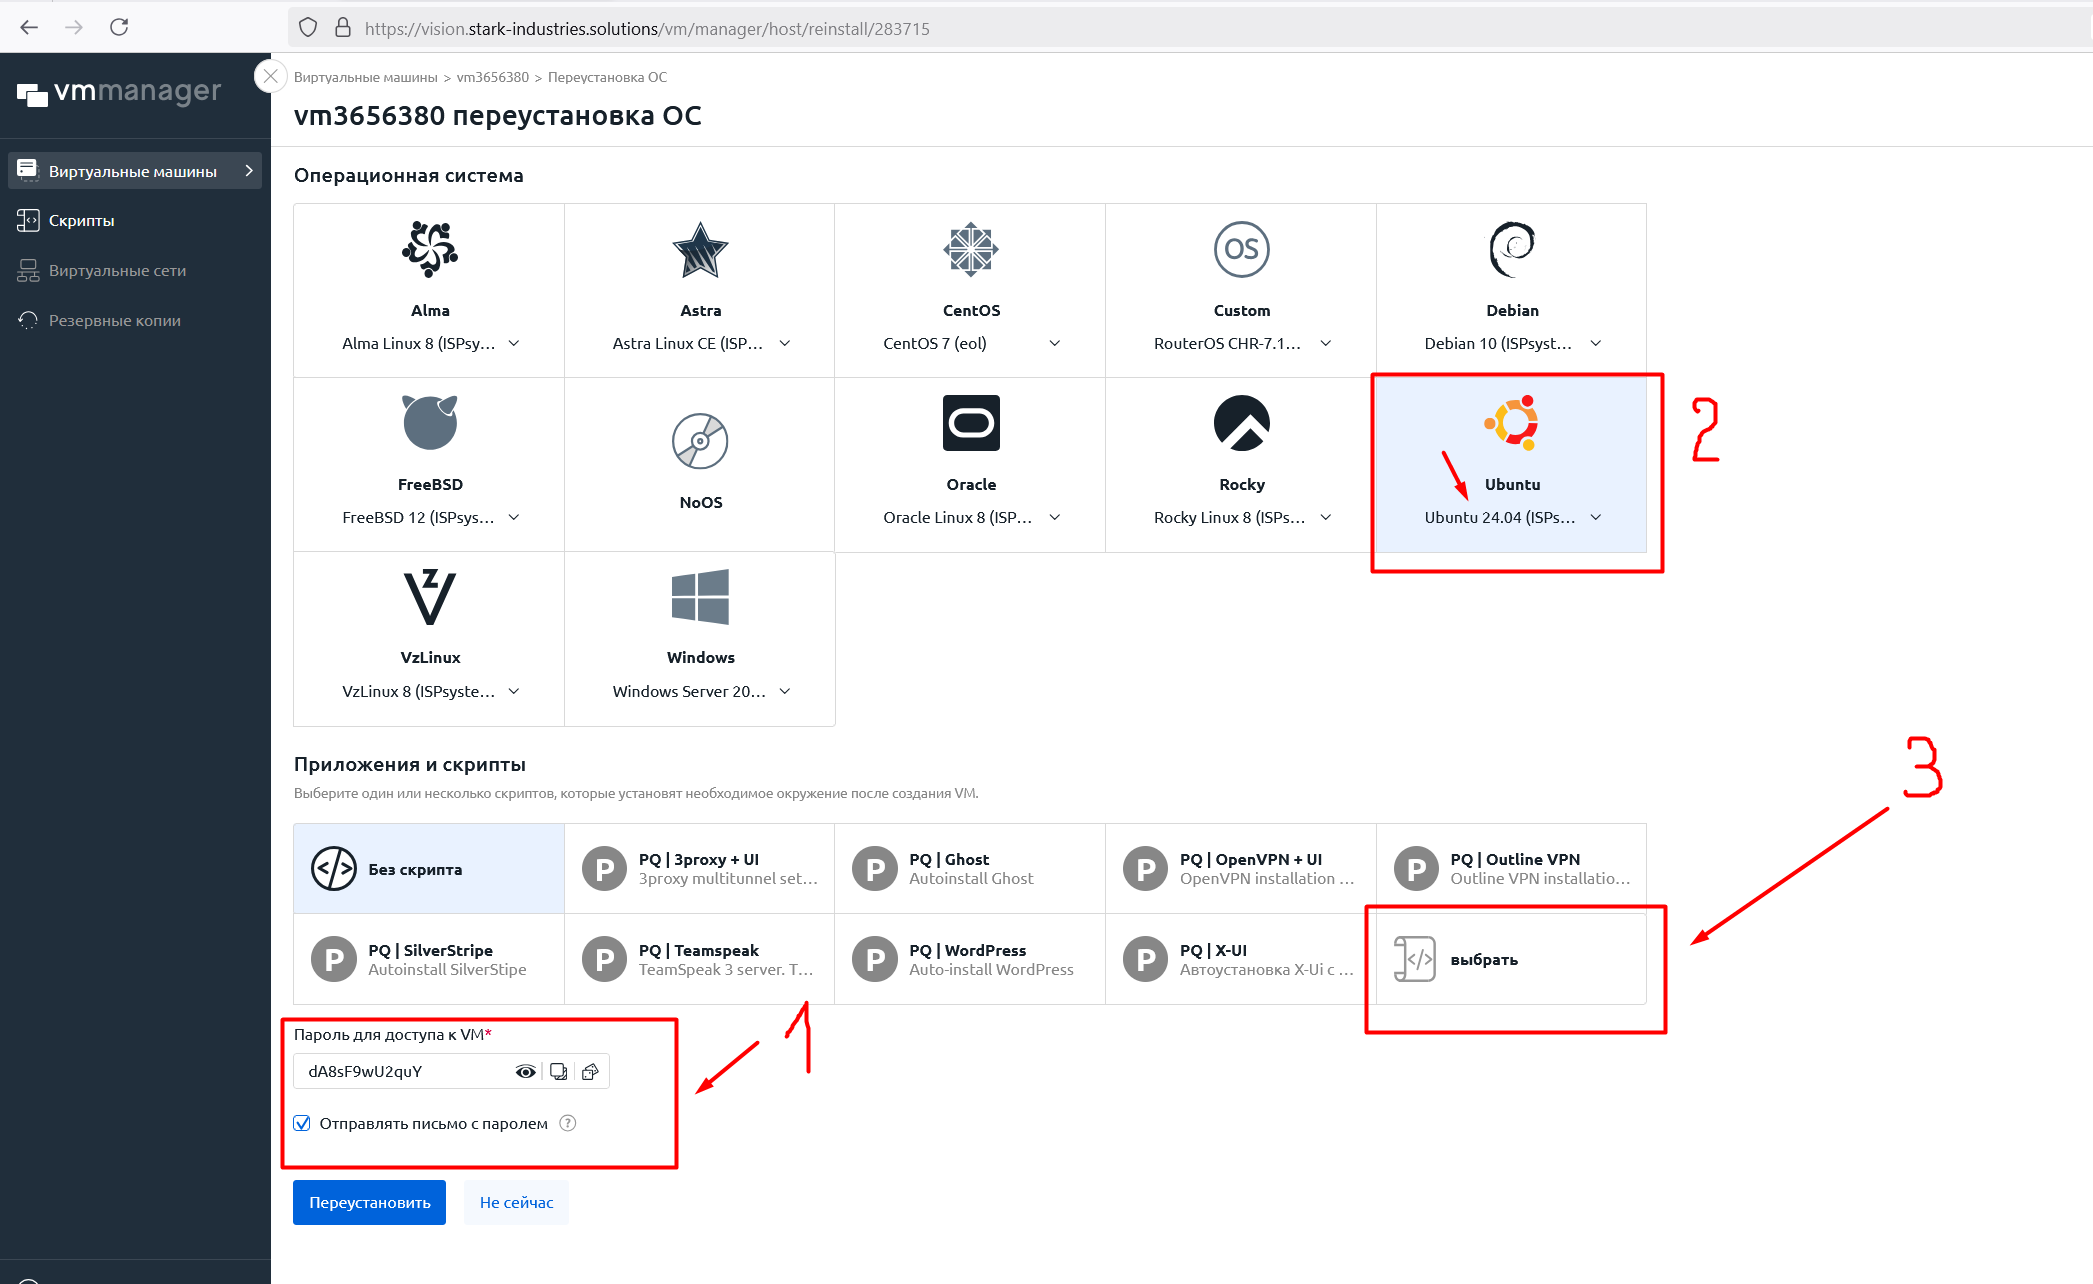Close the reinstall panel with X
Image resolution: width=2093 pixels, height=1284 pixels.
(270, 76)
